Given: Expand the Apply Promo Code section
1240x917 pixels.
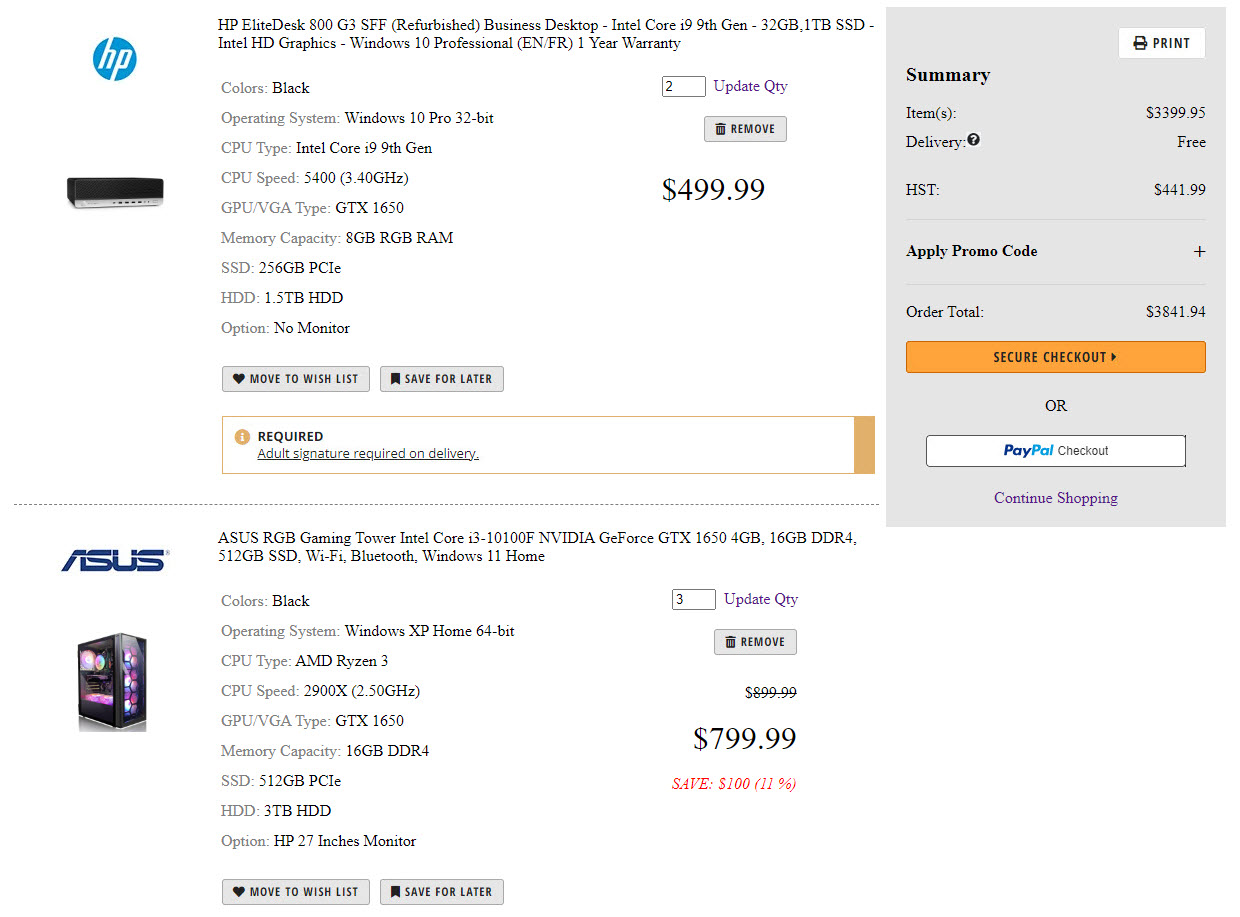Looking at the screenshot, I should pyautogui.click(x=1199, y=252).
